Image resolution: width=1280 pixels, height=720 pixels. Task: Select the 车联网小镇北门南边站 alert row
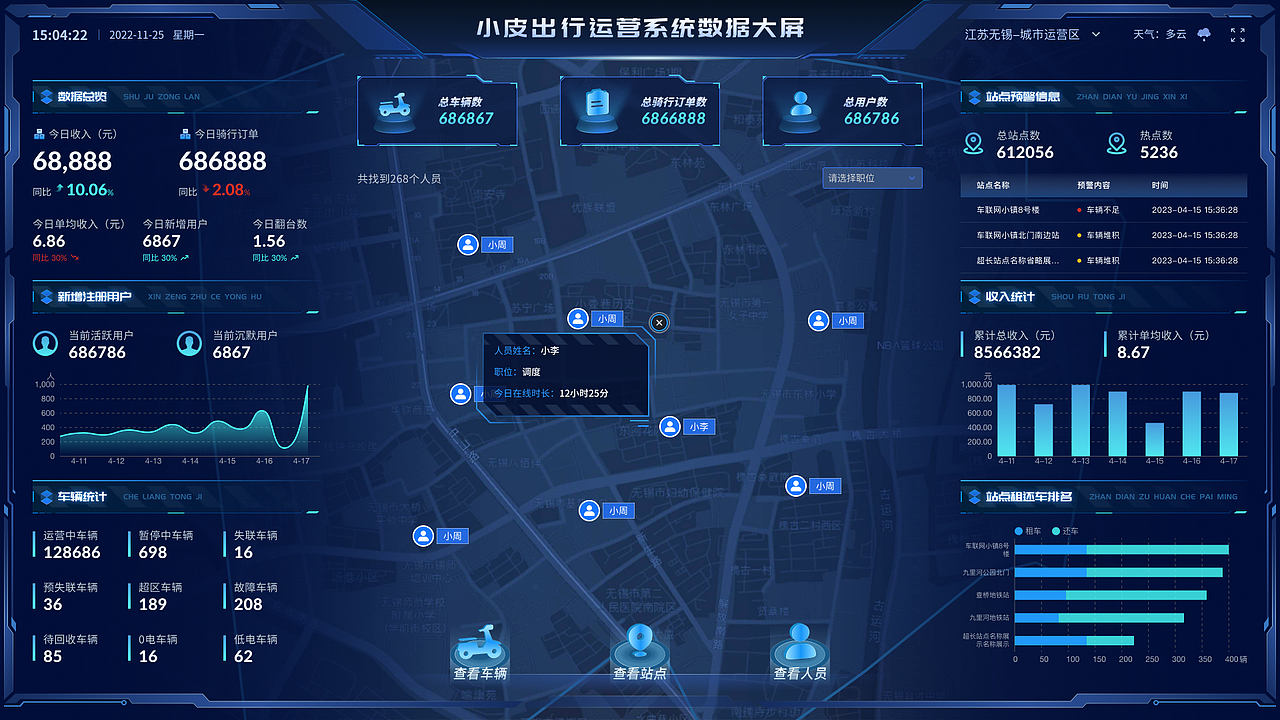[x=1104, y=235]
